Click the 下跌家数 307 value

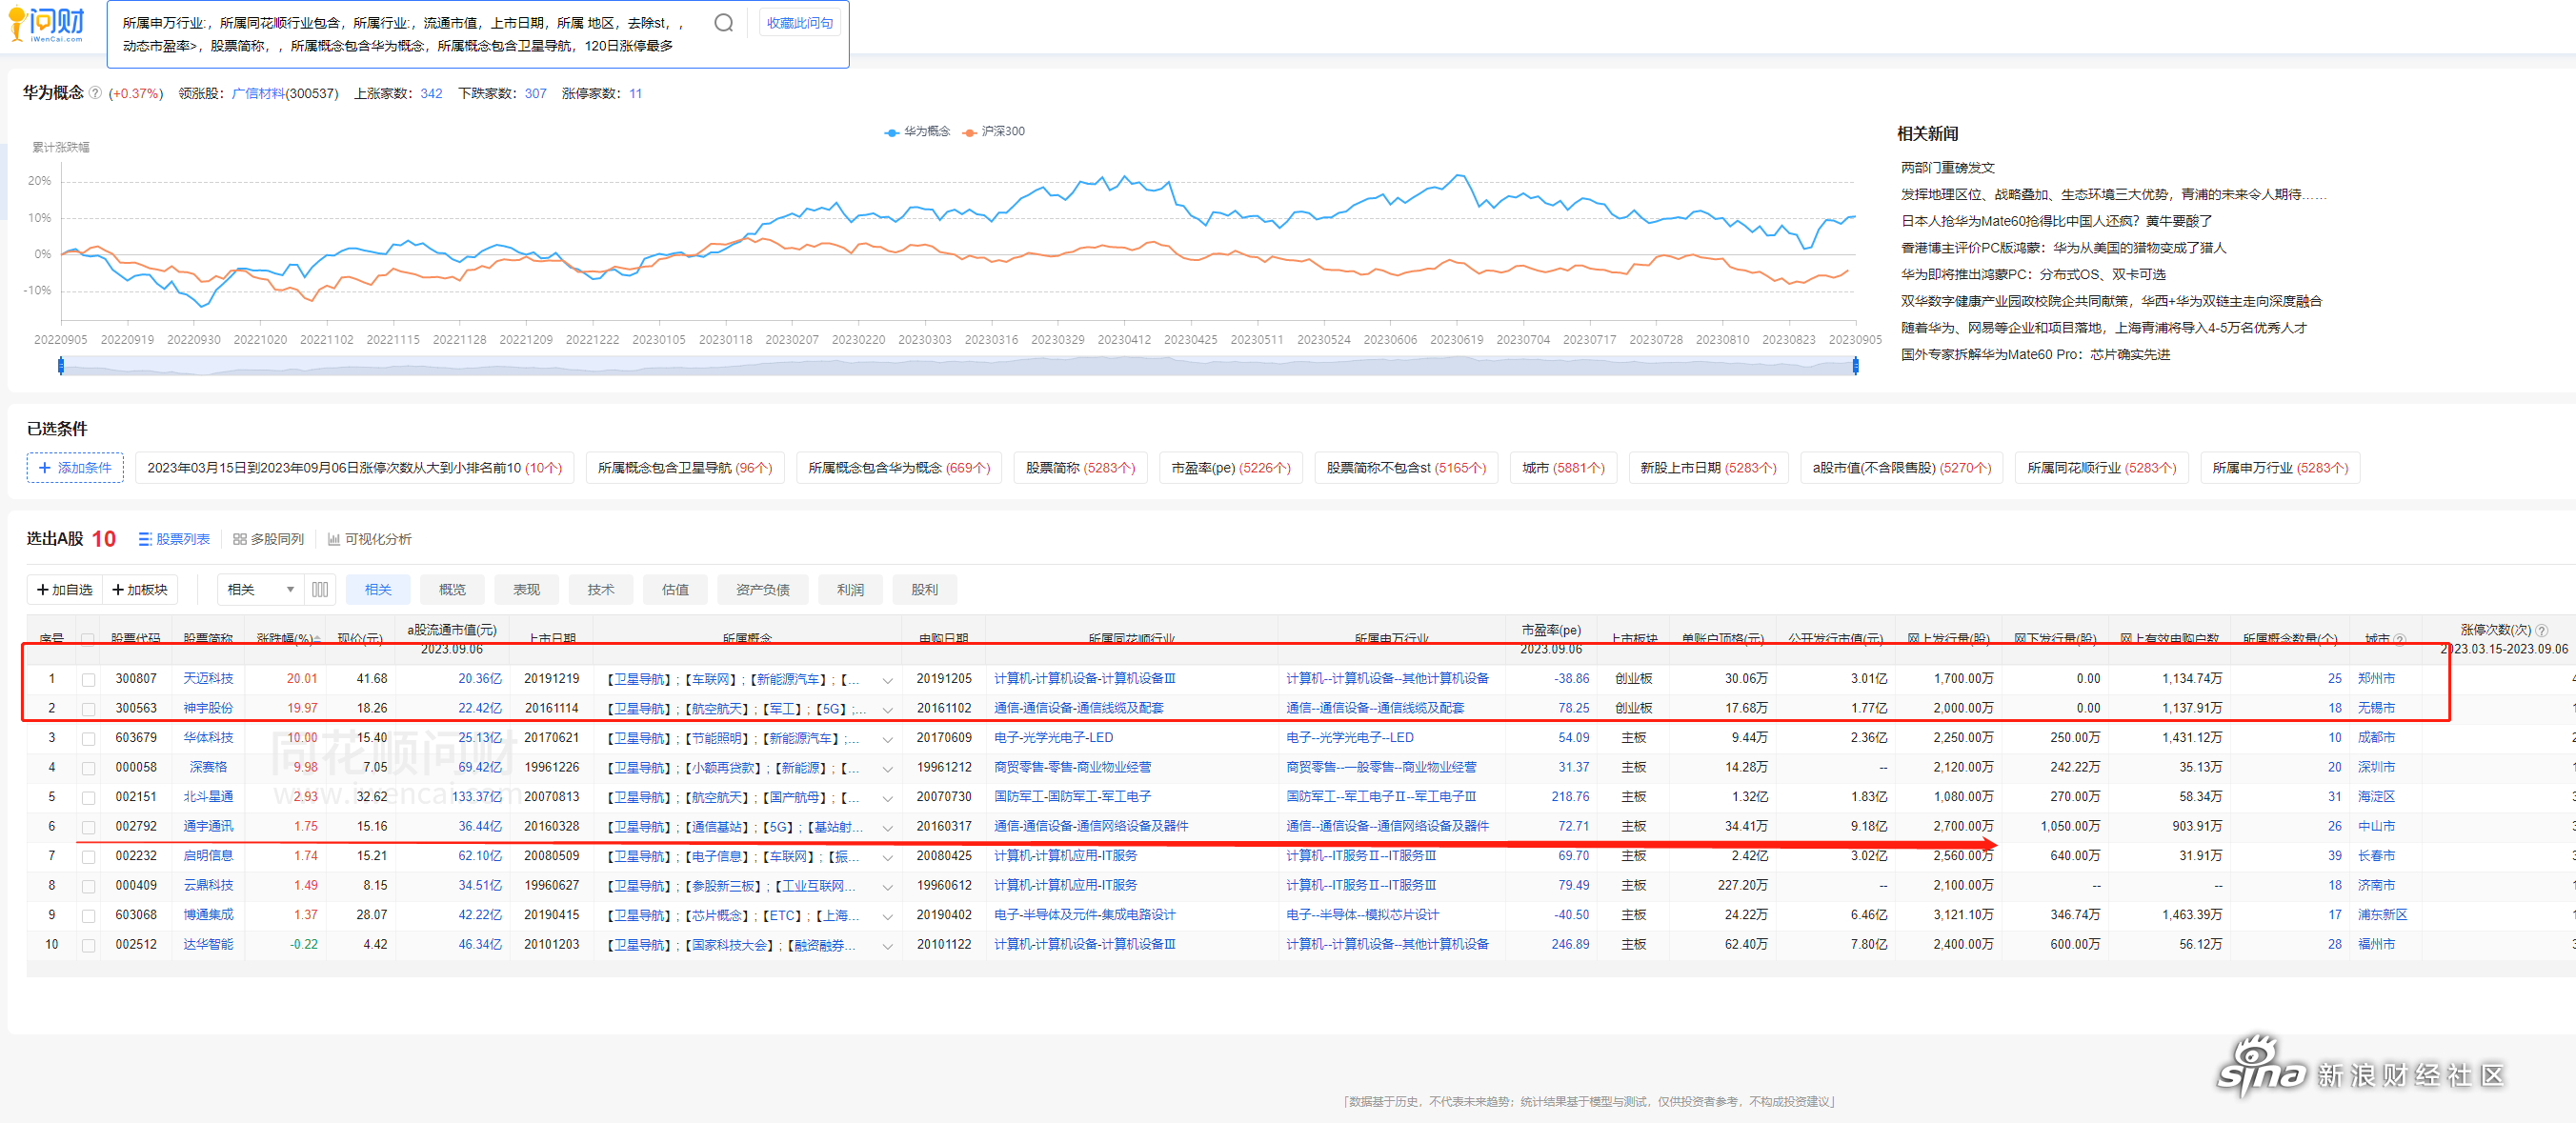point(536,93)
